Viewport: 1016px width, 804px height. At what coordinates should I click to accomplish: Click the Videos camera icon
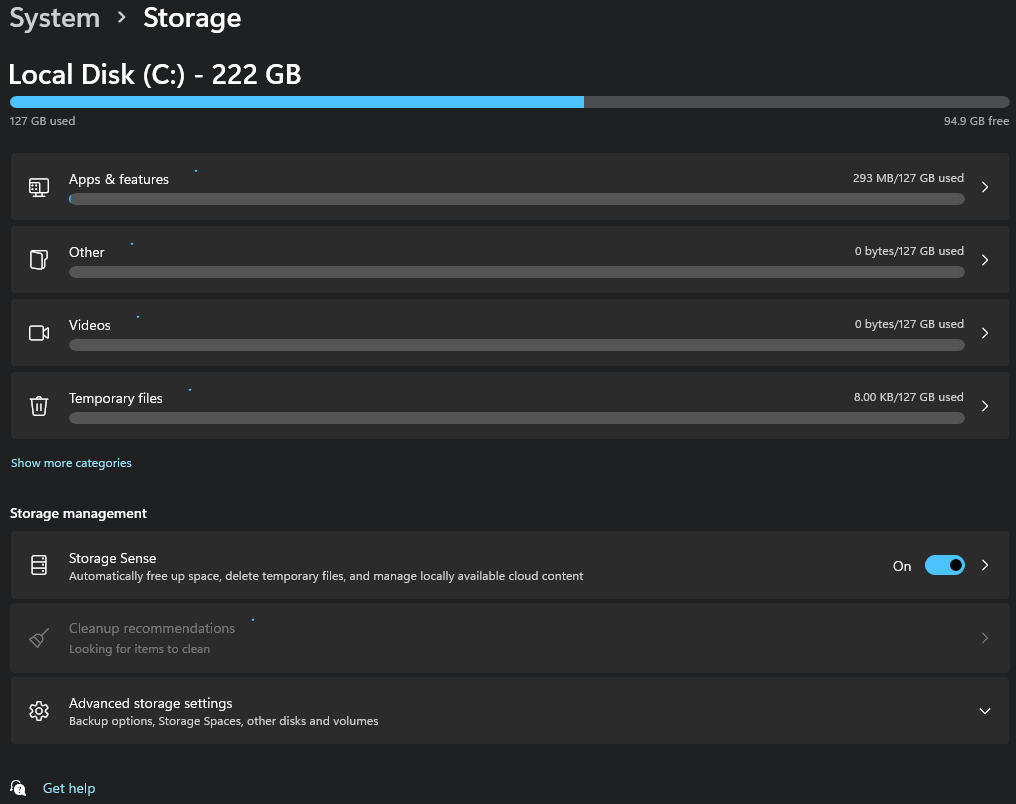(39, 333)
